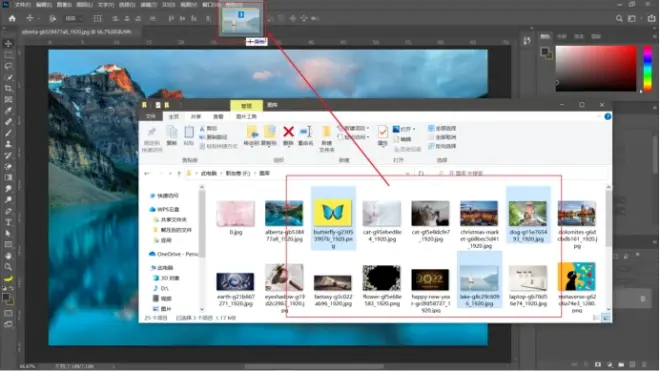Switch Explorer to details view toggle
The height and width of the screenshot is (371, 660).
596,318
